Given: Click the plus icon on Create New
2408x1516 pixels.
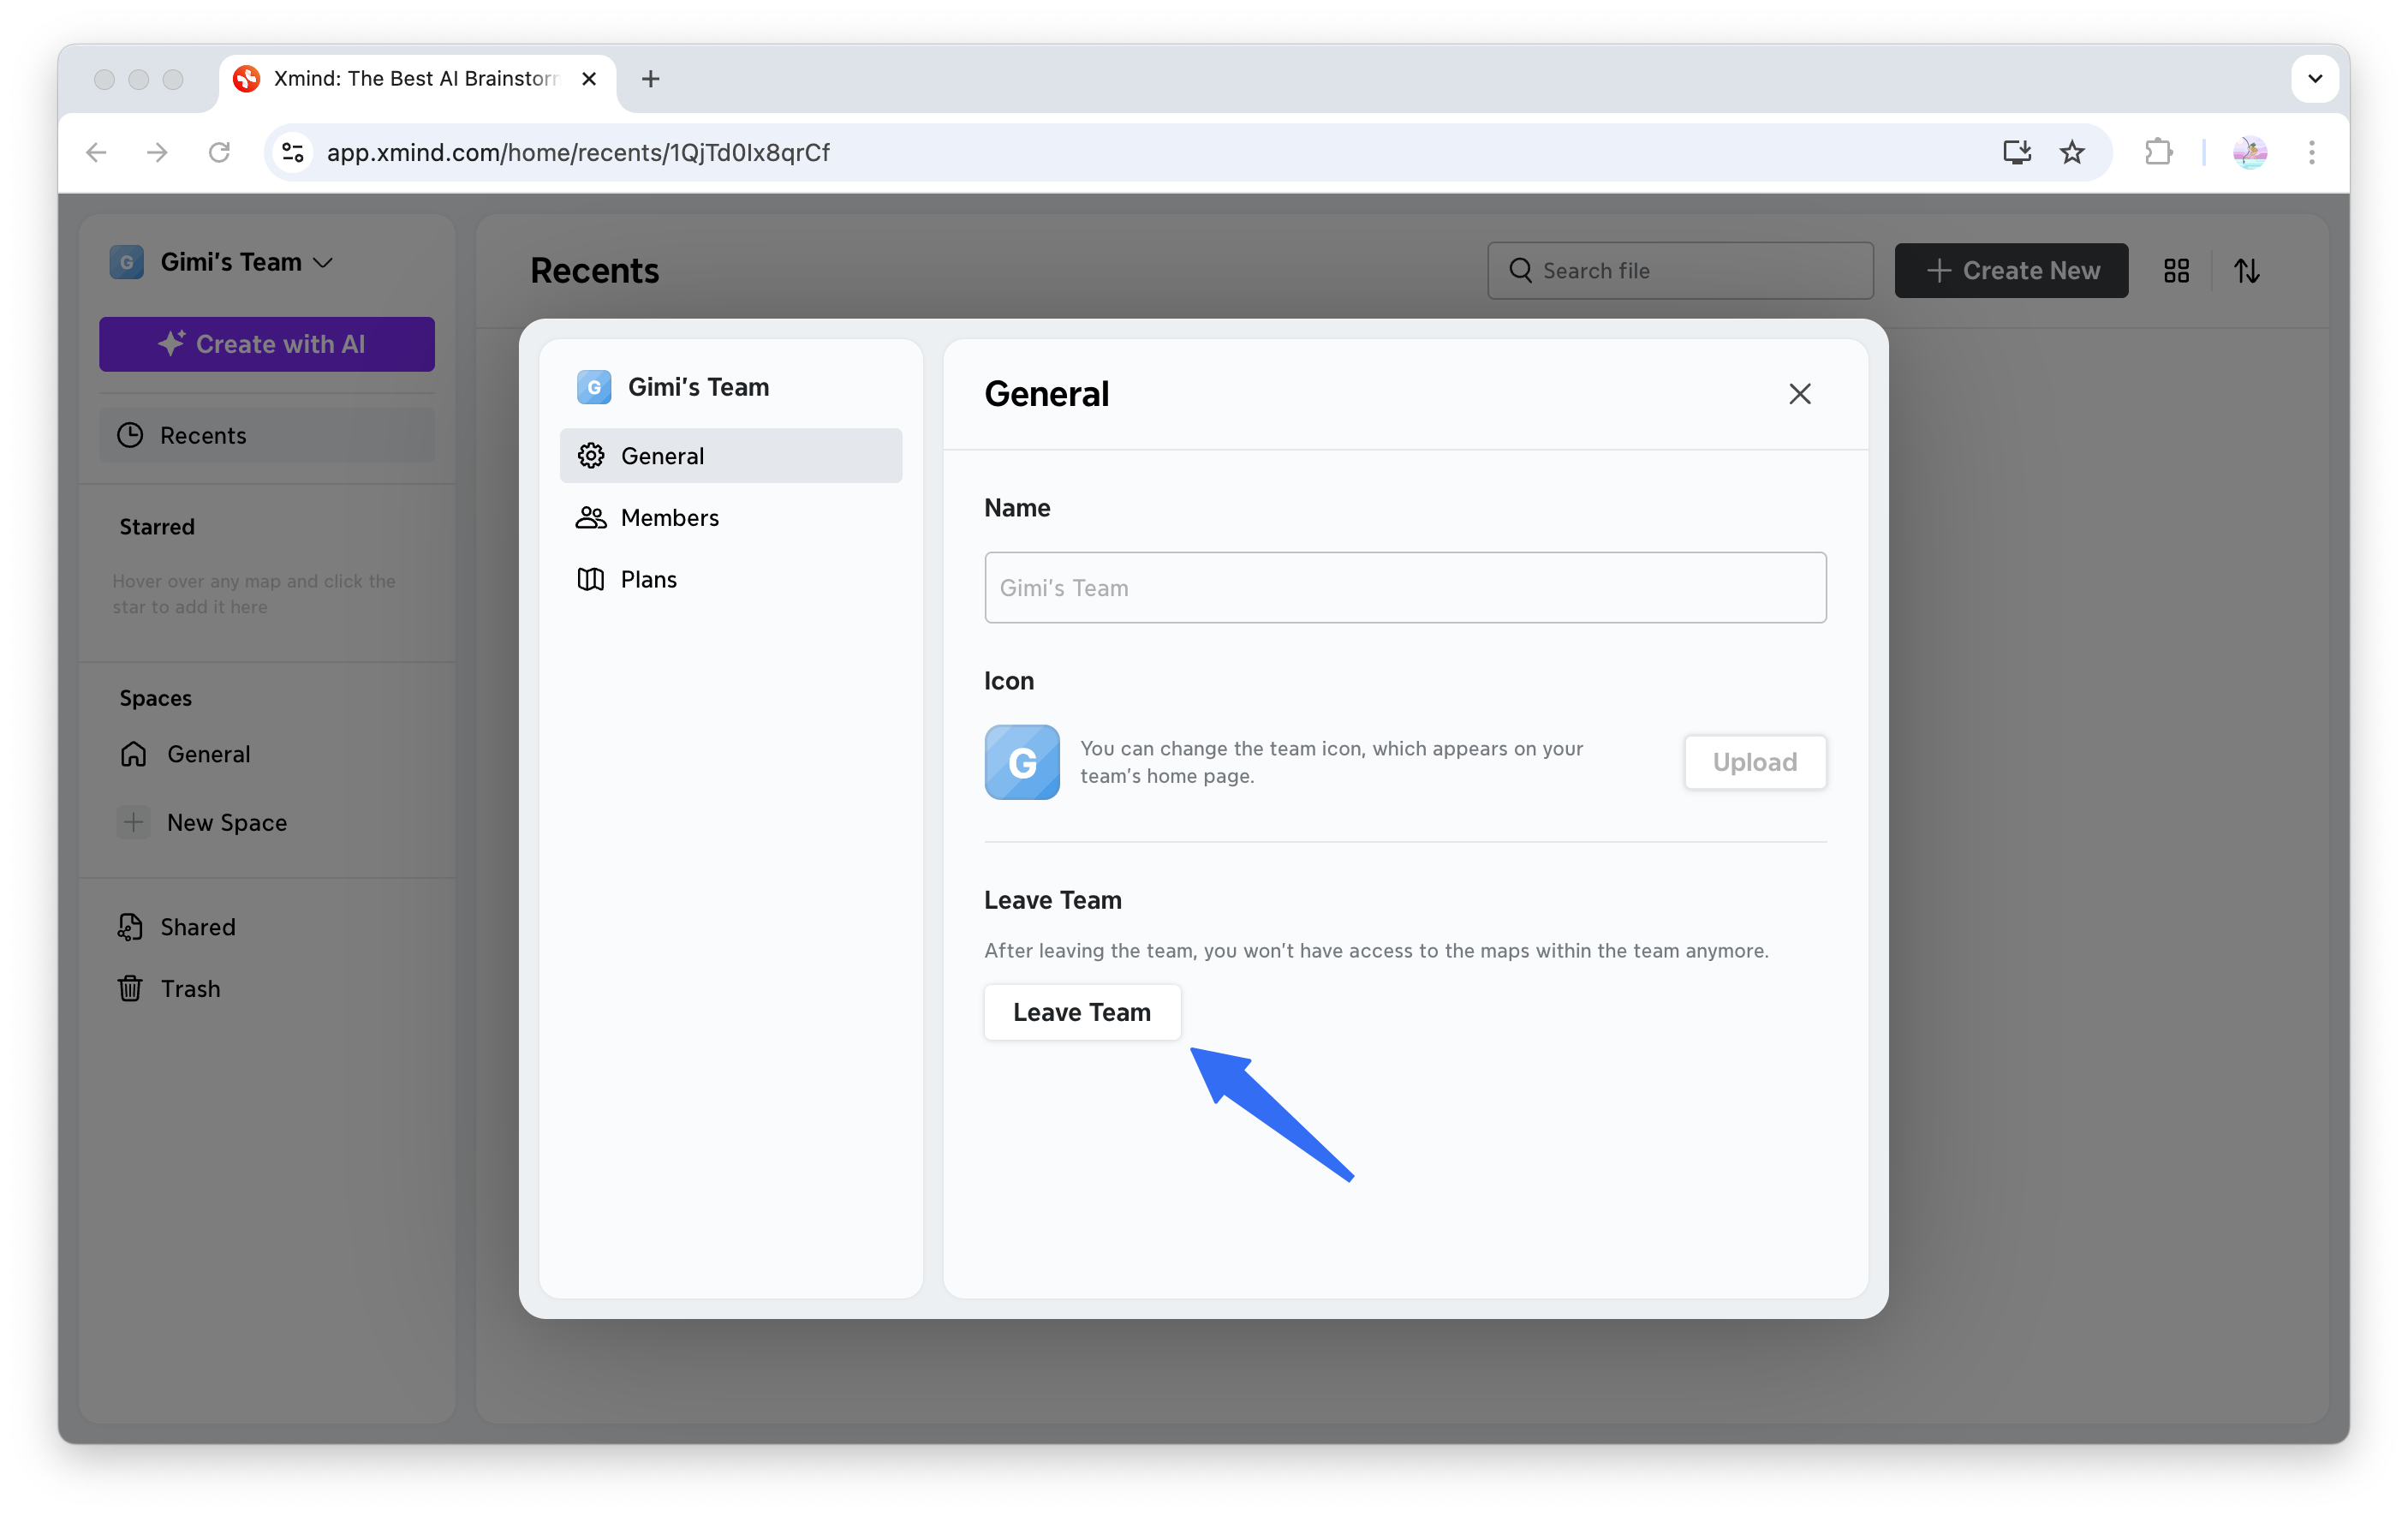Looking at the screenshot, I should pyautogui.click(x=1938, y=270).
